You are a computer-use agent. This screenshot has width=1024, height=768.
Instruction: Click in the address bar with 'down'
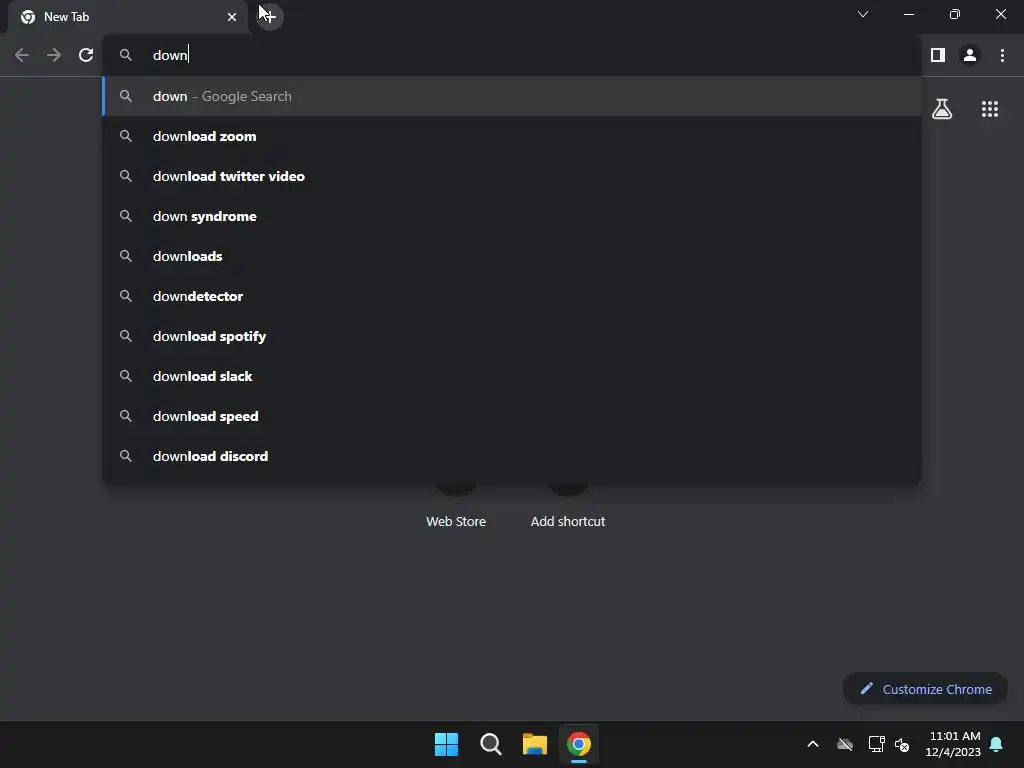(x=512, y=55)
